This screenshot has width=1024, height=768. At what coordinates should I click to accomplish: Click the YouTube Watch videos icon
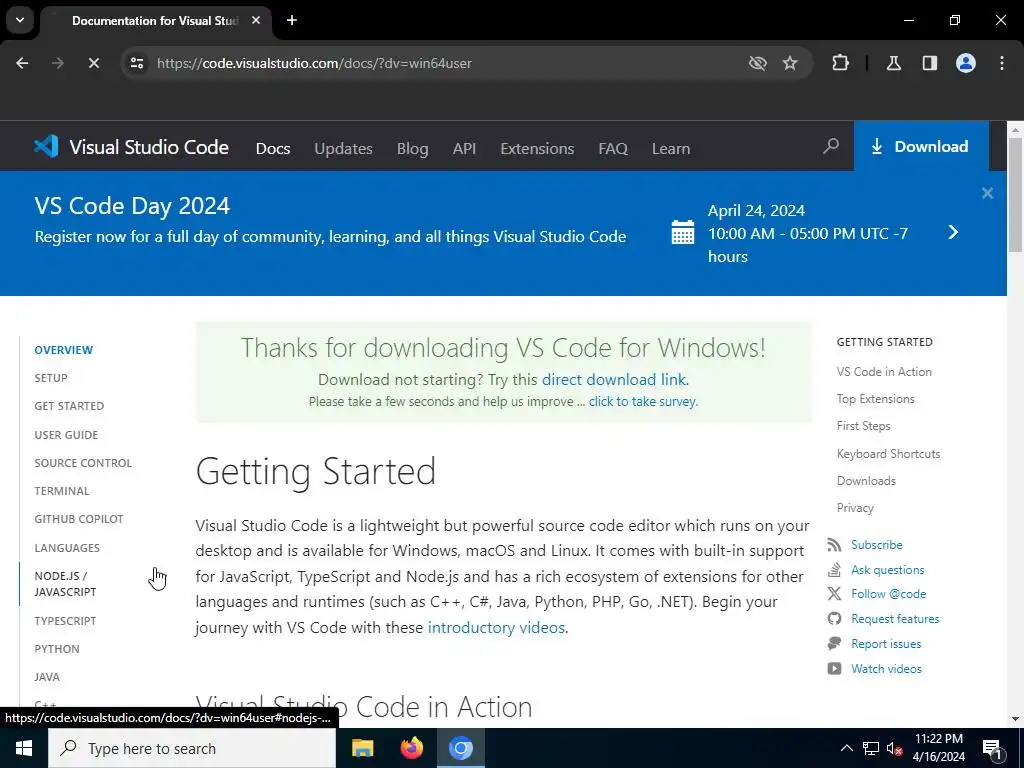pyautogui.click(x=834, y=668)
